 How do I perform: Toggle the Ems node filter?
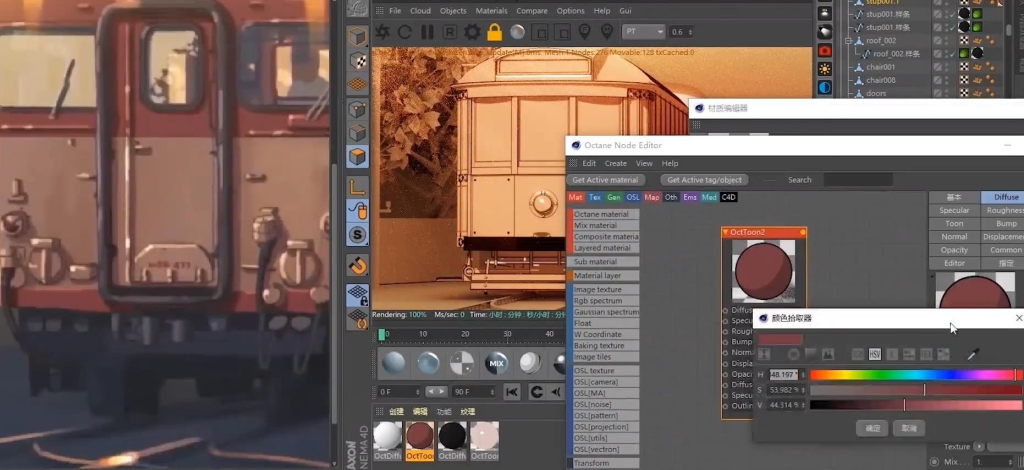(x=690, y=197)
